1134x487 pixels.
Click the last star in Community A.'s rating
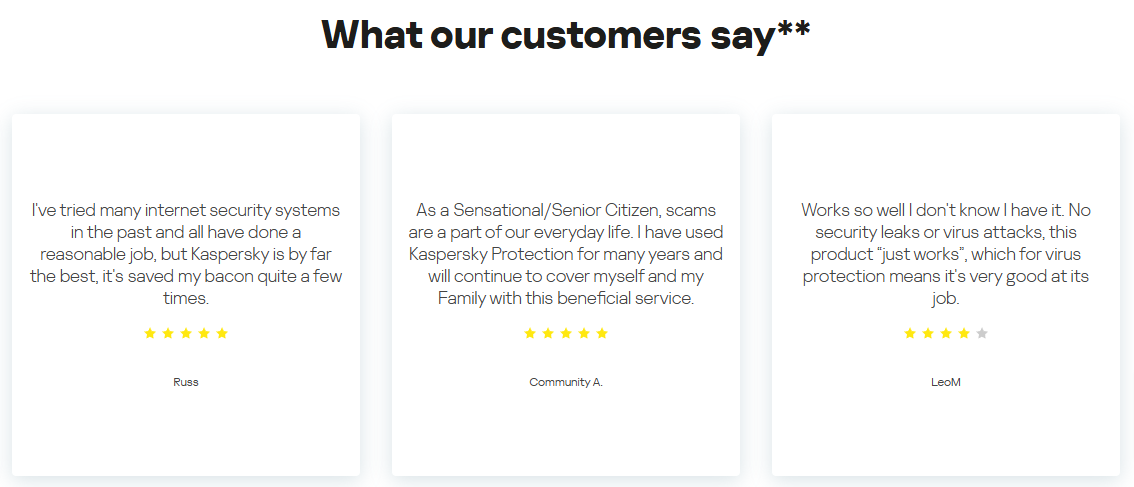coord(602,333)
